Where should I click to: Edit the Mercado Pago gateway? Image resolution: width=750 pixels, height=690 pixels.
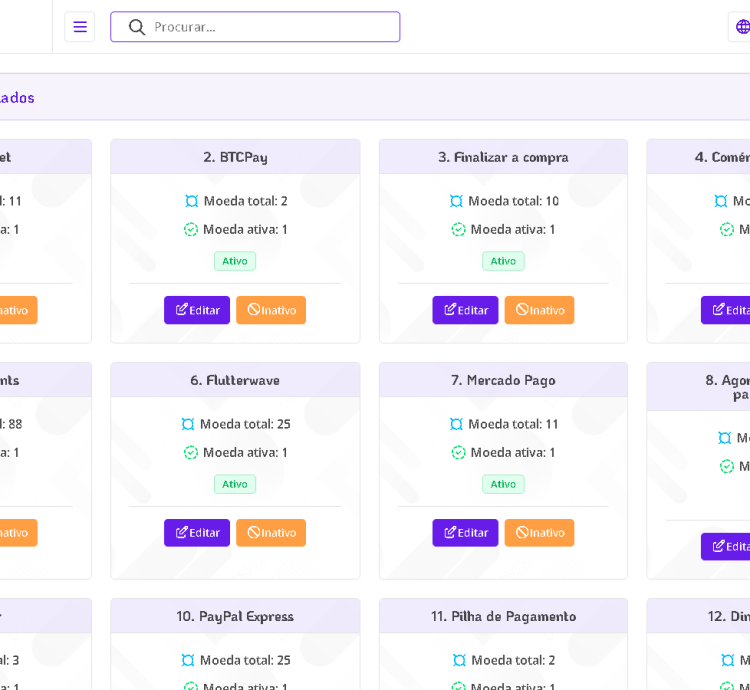(465, 533)
